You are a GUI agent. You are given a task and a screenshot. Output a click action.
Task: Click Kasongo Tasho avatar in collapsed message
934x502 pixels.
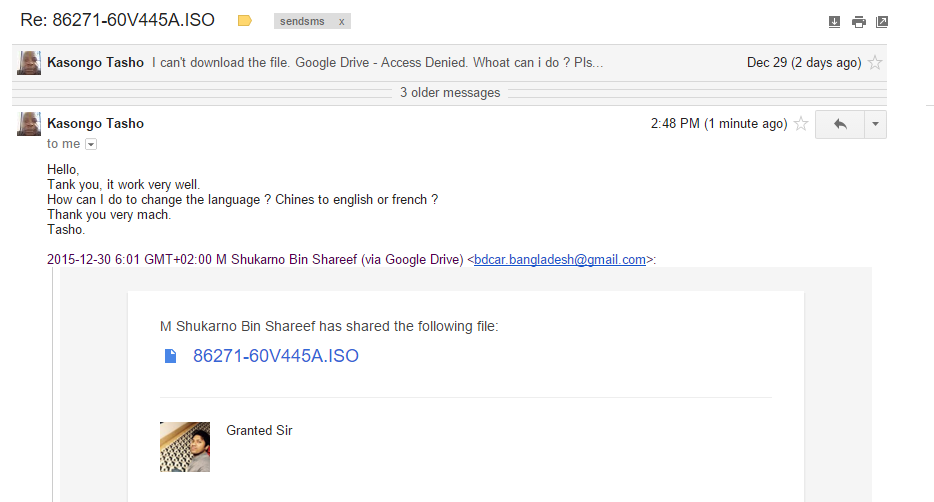pyautogui.click(x=29, y=63)
